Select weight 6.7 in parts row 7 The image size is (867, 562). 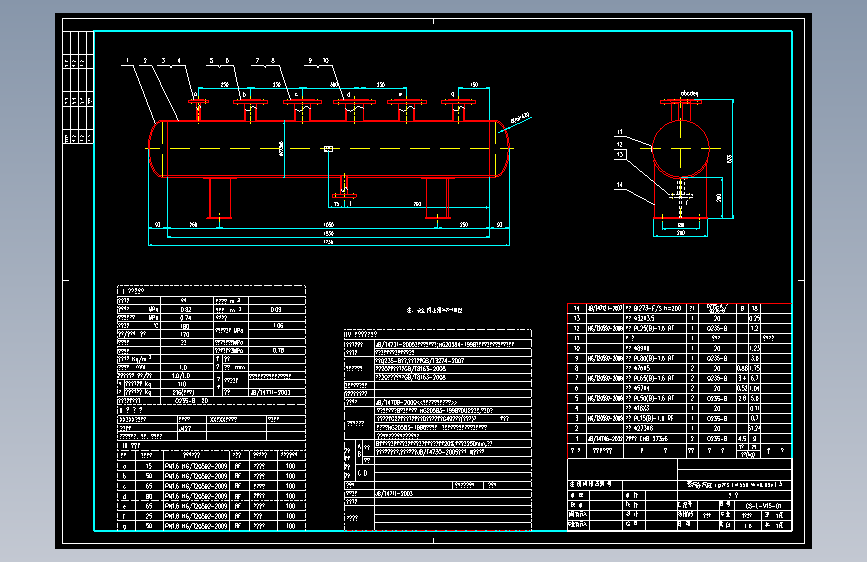(x=755, y=378)
